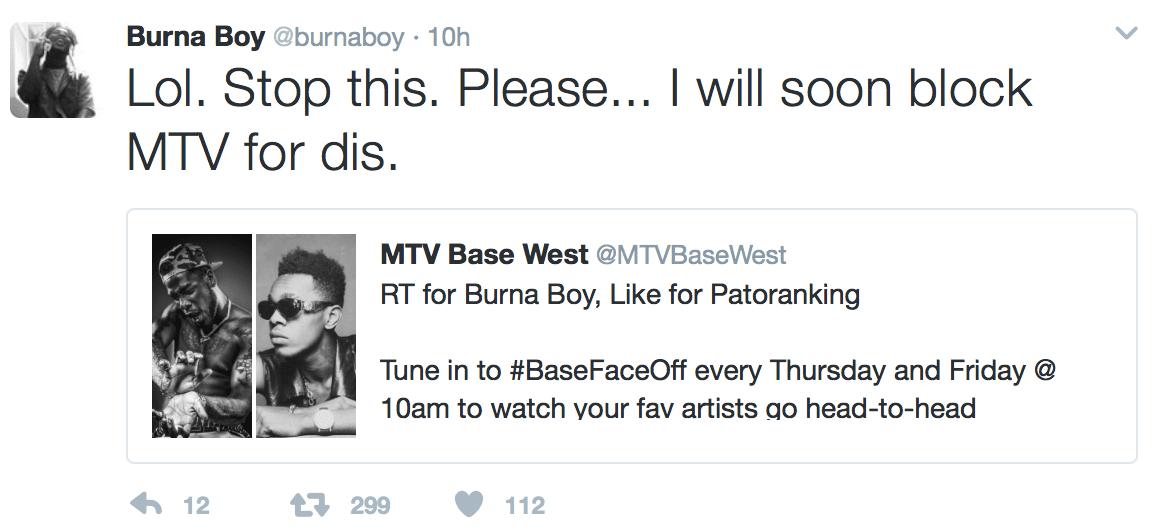Click the "RT for Burna Boy" quoted text

pos(620,296)
